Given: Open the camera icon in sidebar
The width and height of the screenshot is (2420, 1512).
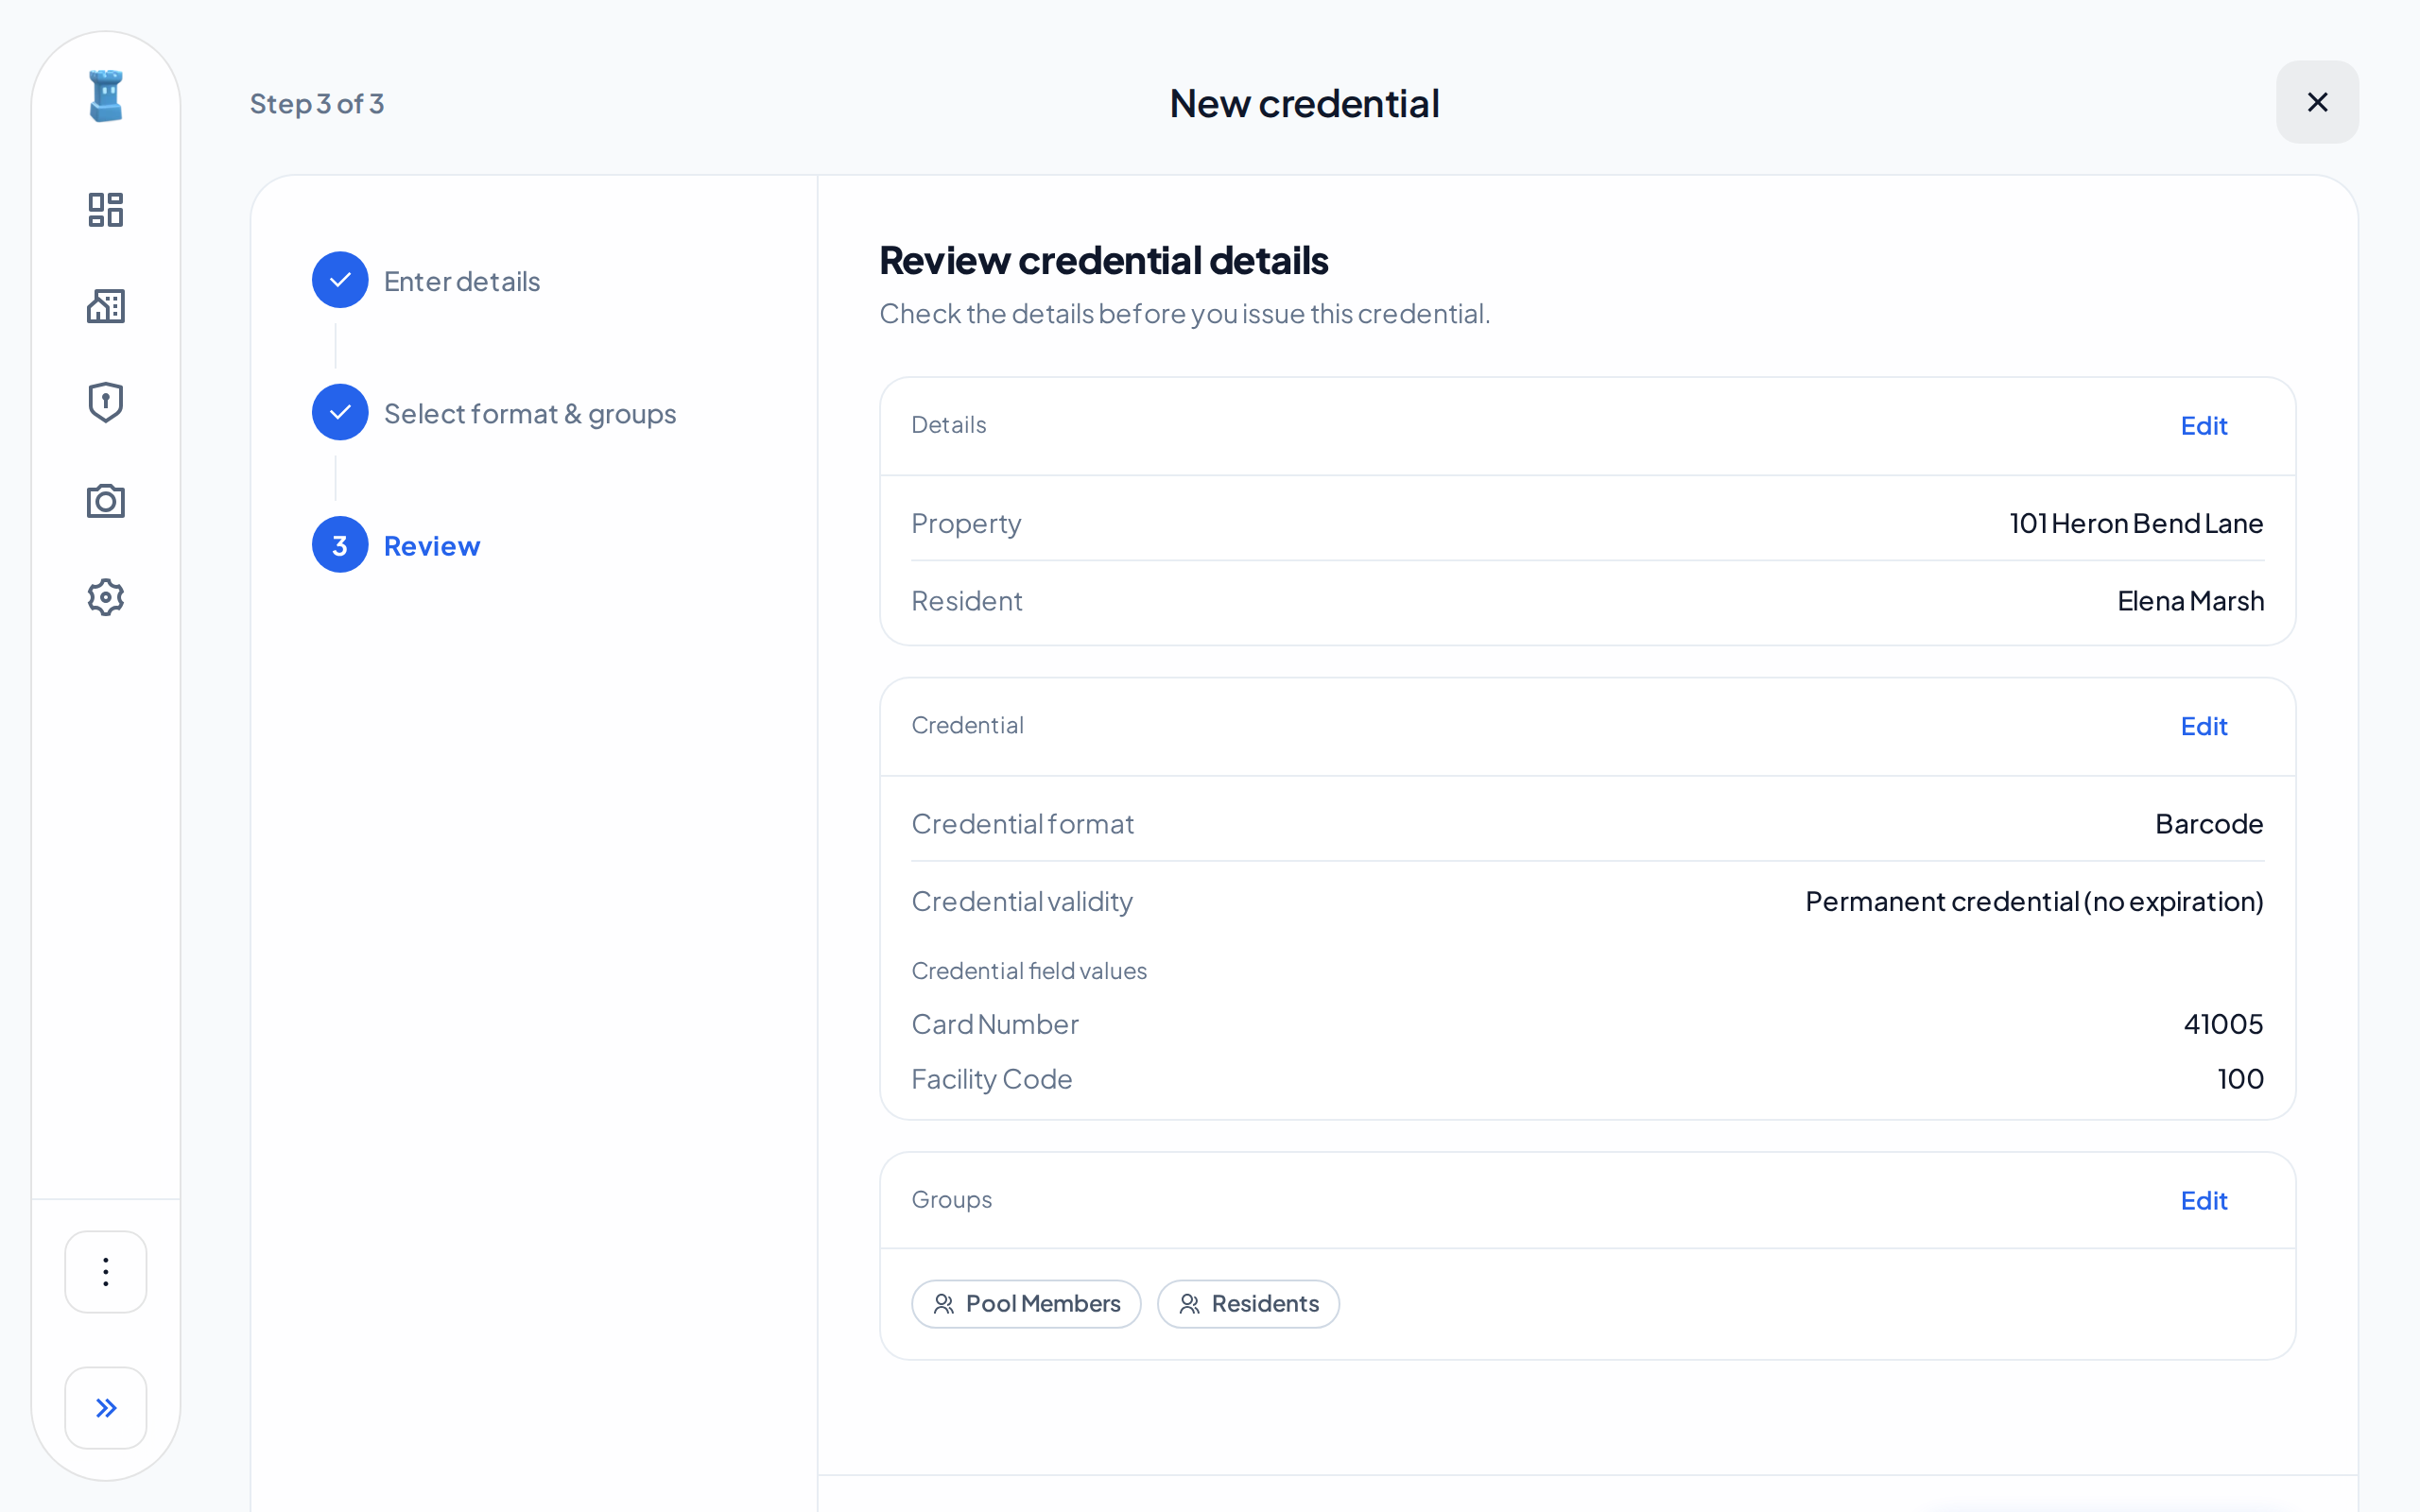Looking at the screenshot, I should (106, 500).
